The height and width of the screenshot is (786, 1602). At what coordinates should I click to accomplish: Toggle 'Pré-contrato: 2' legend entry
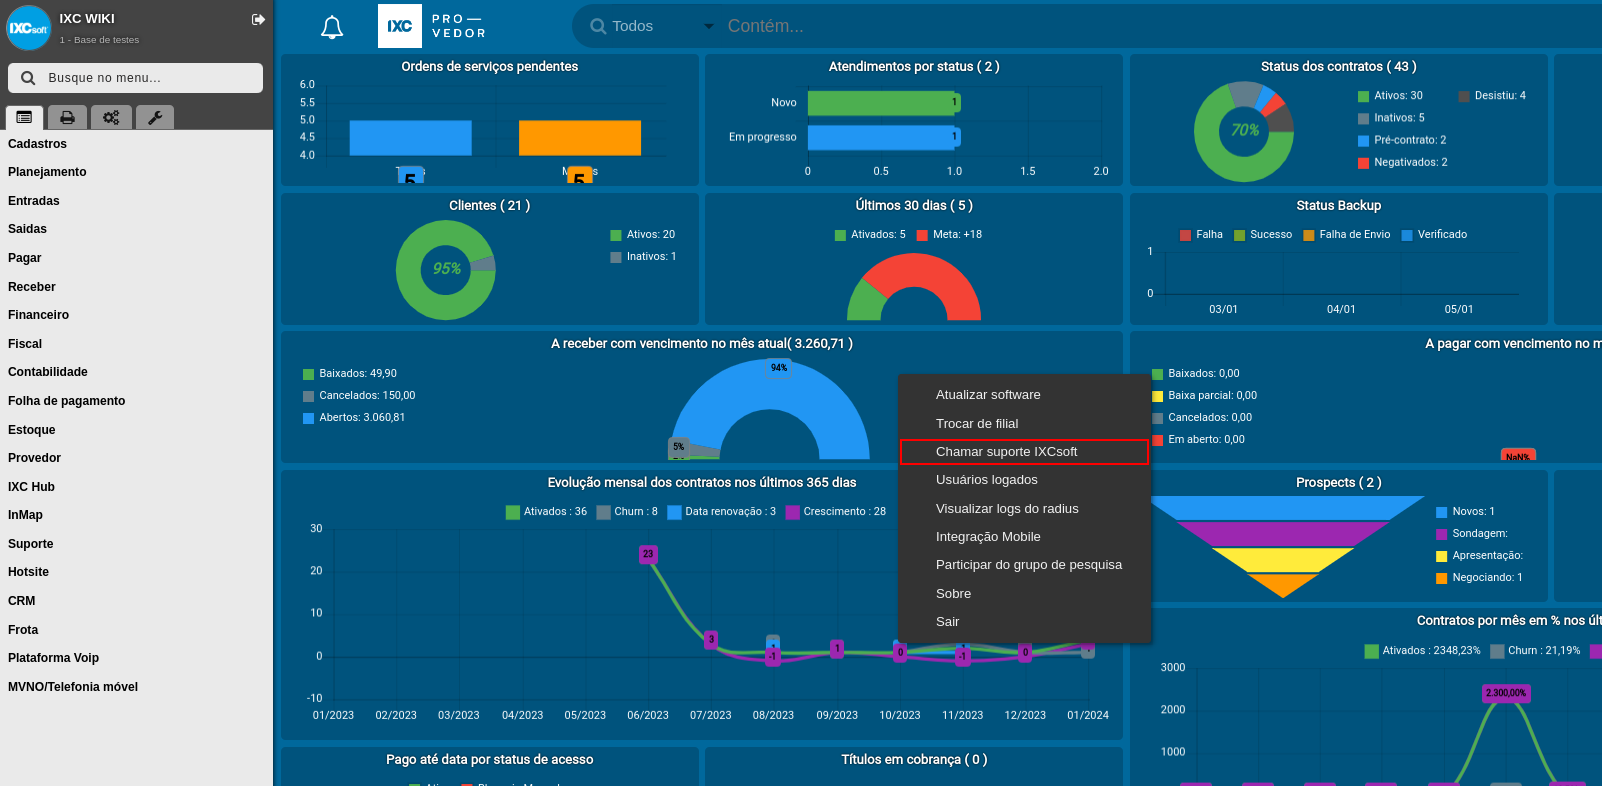pos(1402,141)
